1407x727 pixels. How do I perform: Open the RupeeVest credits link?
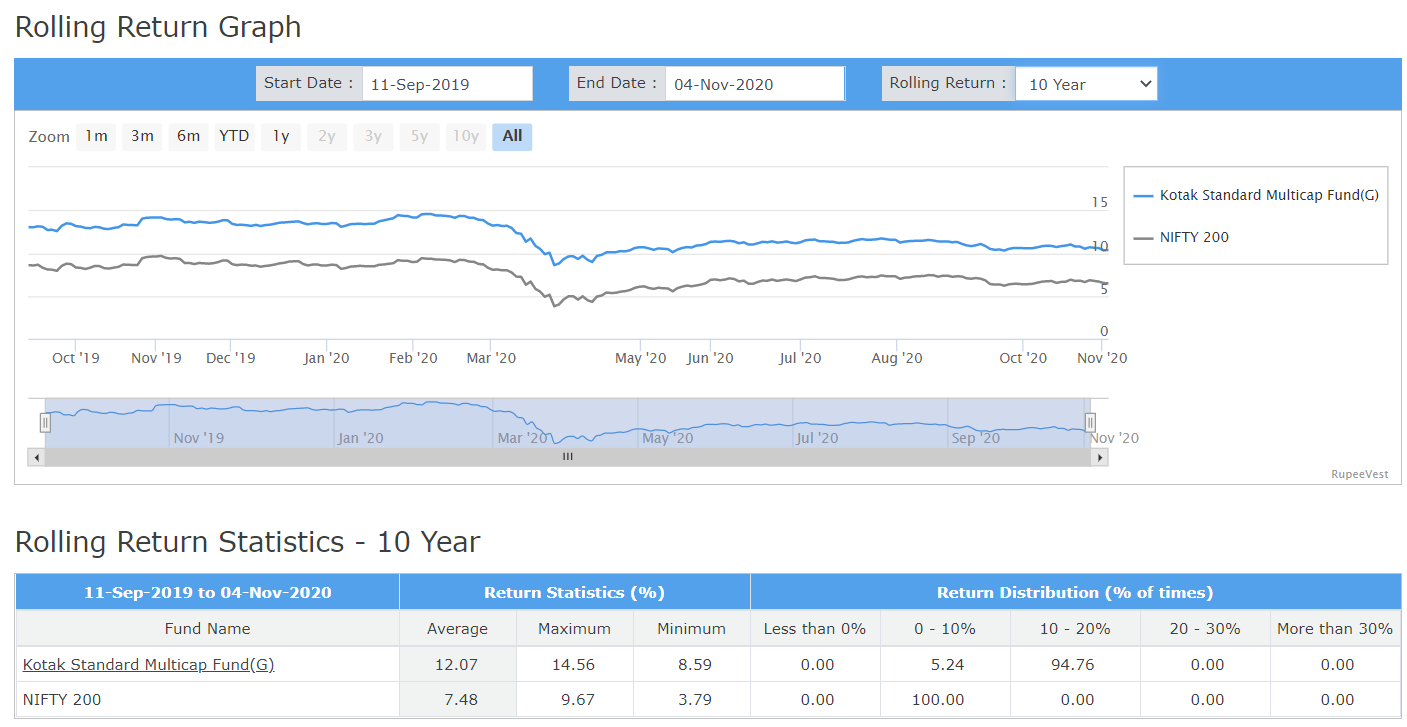point(1359,475)
